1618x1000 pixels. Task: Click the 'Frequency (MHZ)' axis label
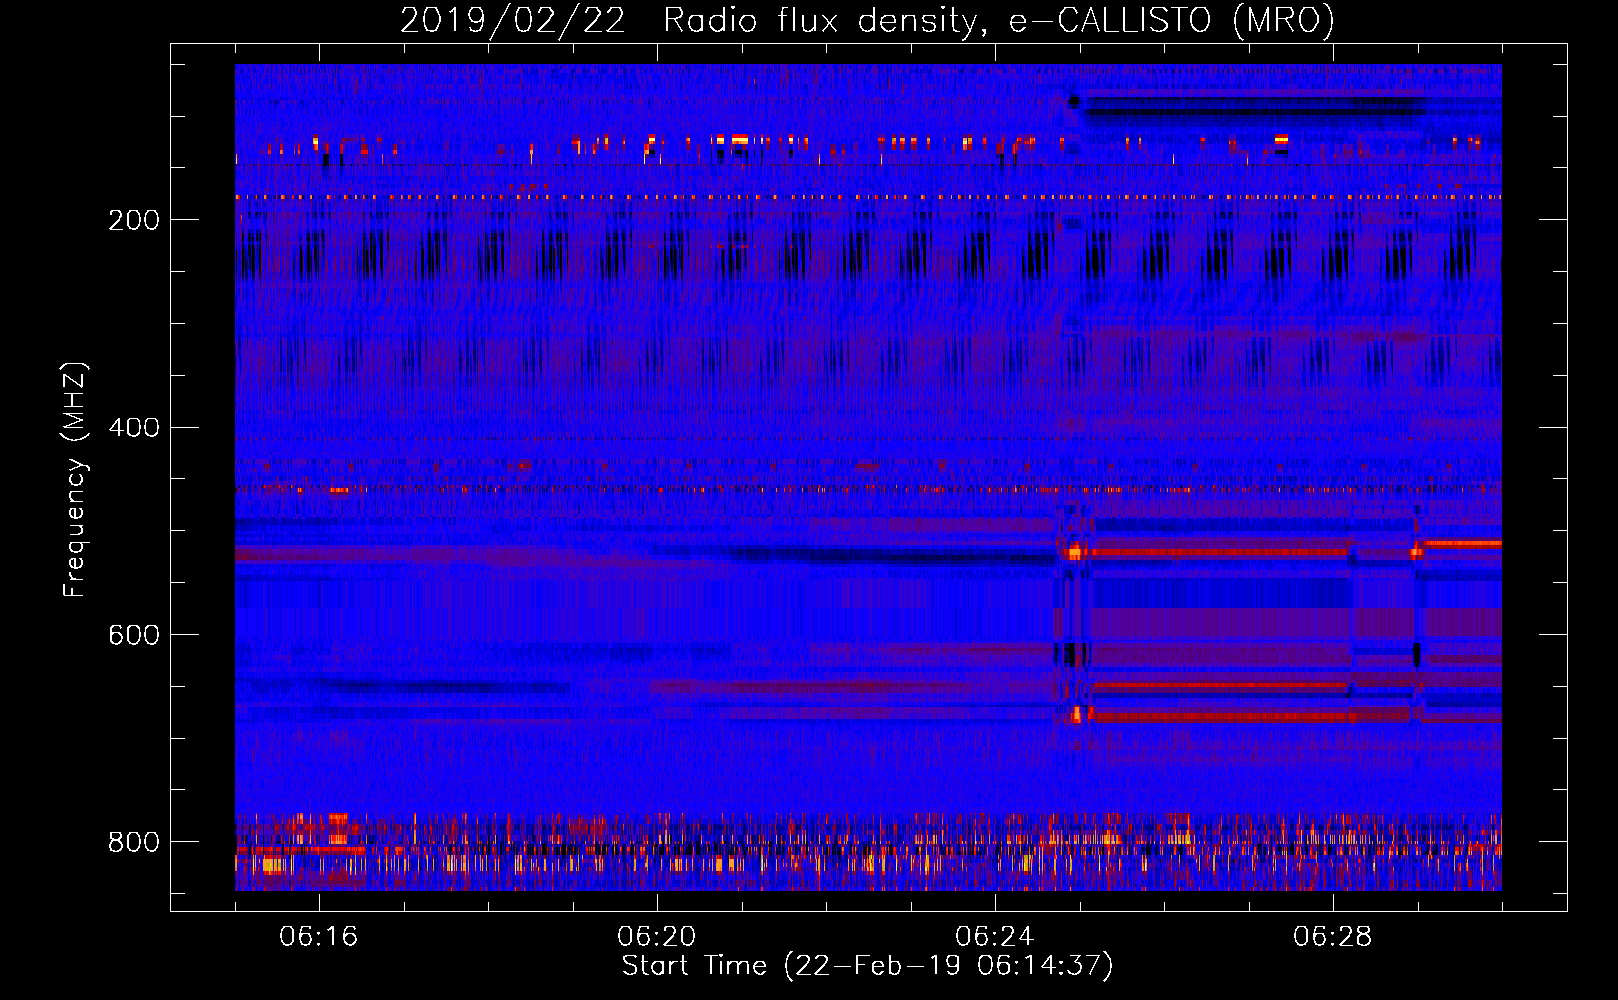[x=75, y=480]
